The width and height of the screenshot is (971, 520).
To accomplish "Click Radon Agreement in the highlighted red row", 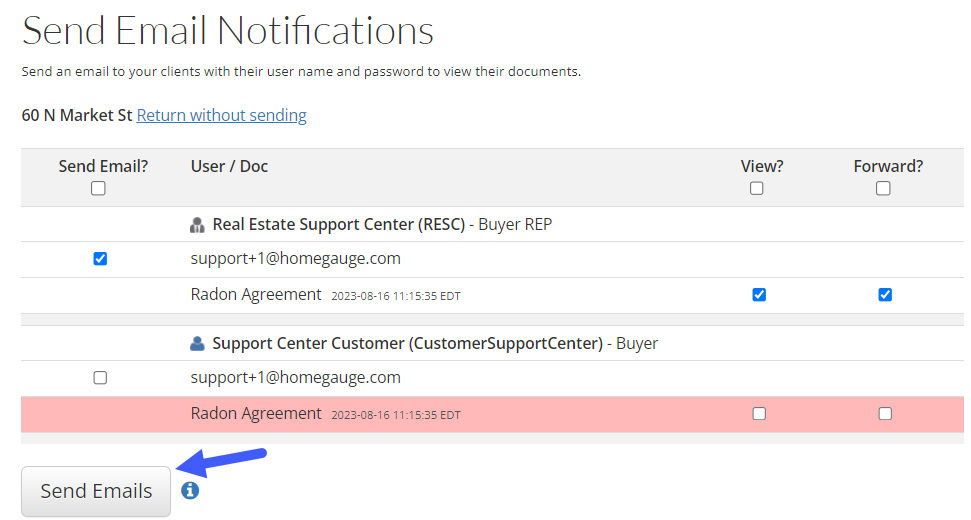I will [256, 413].
